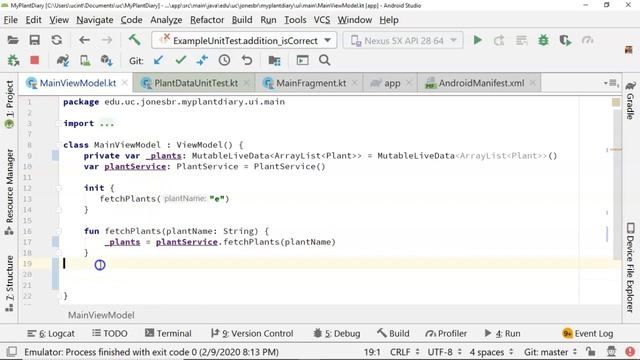Show Git history clock icon
The width and height of the screenshot is (640, 360).
[x=224, y=60]
